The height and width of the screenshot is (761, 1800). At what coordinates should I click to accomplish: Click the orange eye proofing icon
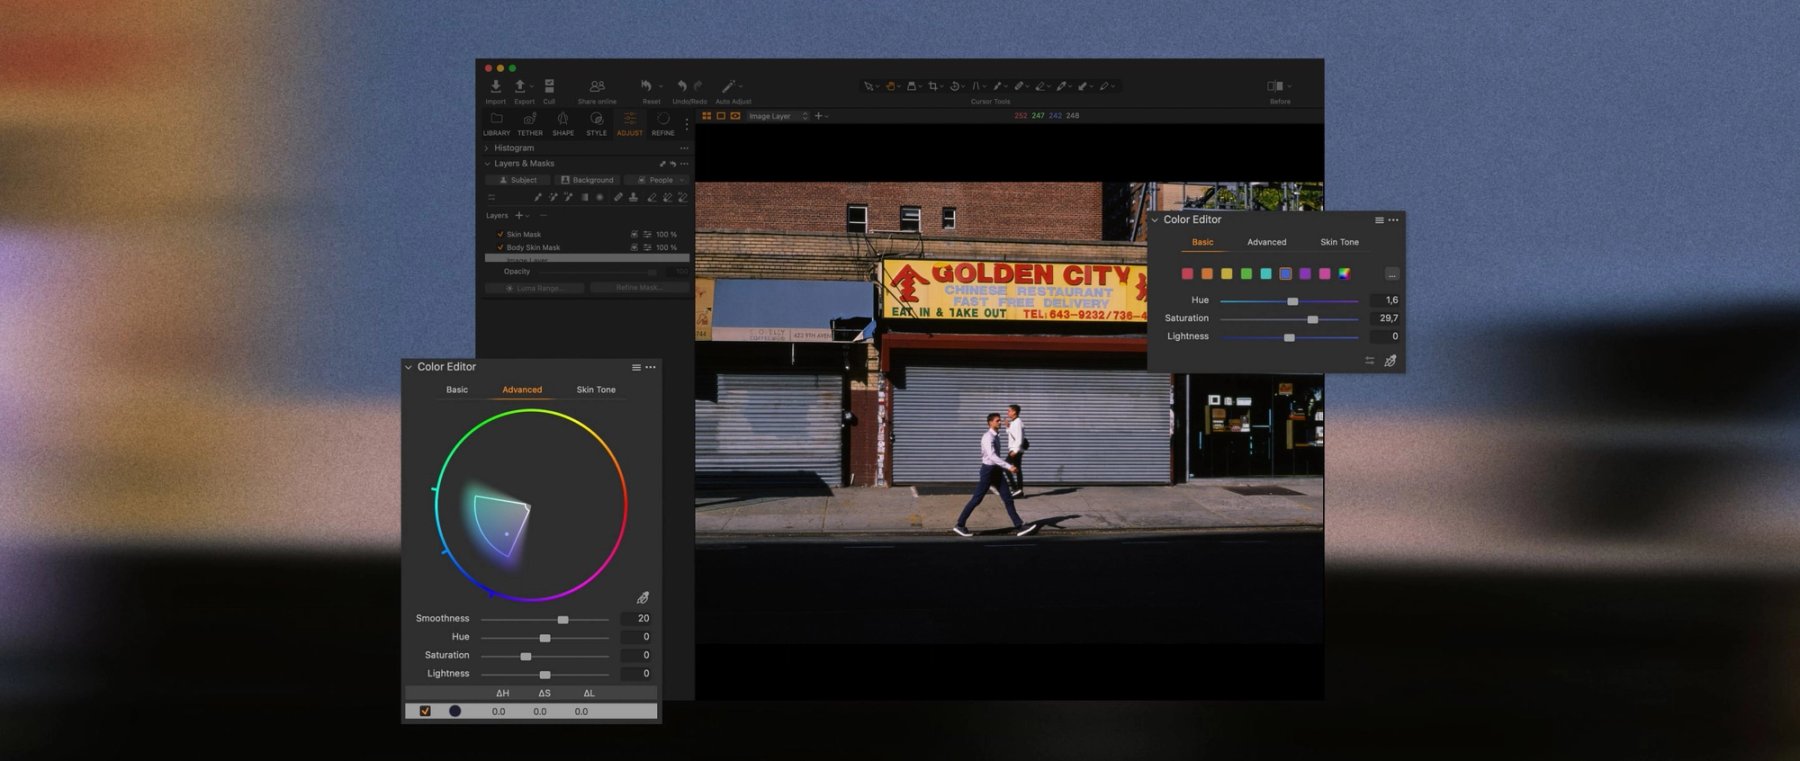pyautogui.click(x=735, y=116)
